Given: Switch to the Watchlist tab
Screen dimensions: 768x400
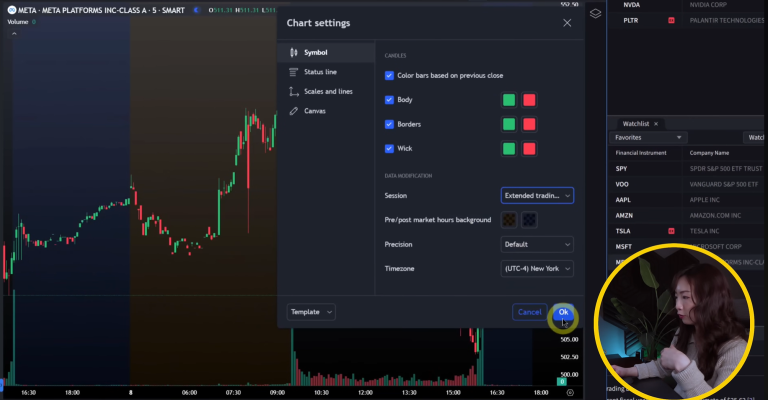Looking at the screenshot, I should (637, 123).
